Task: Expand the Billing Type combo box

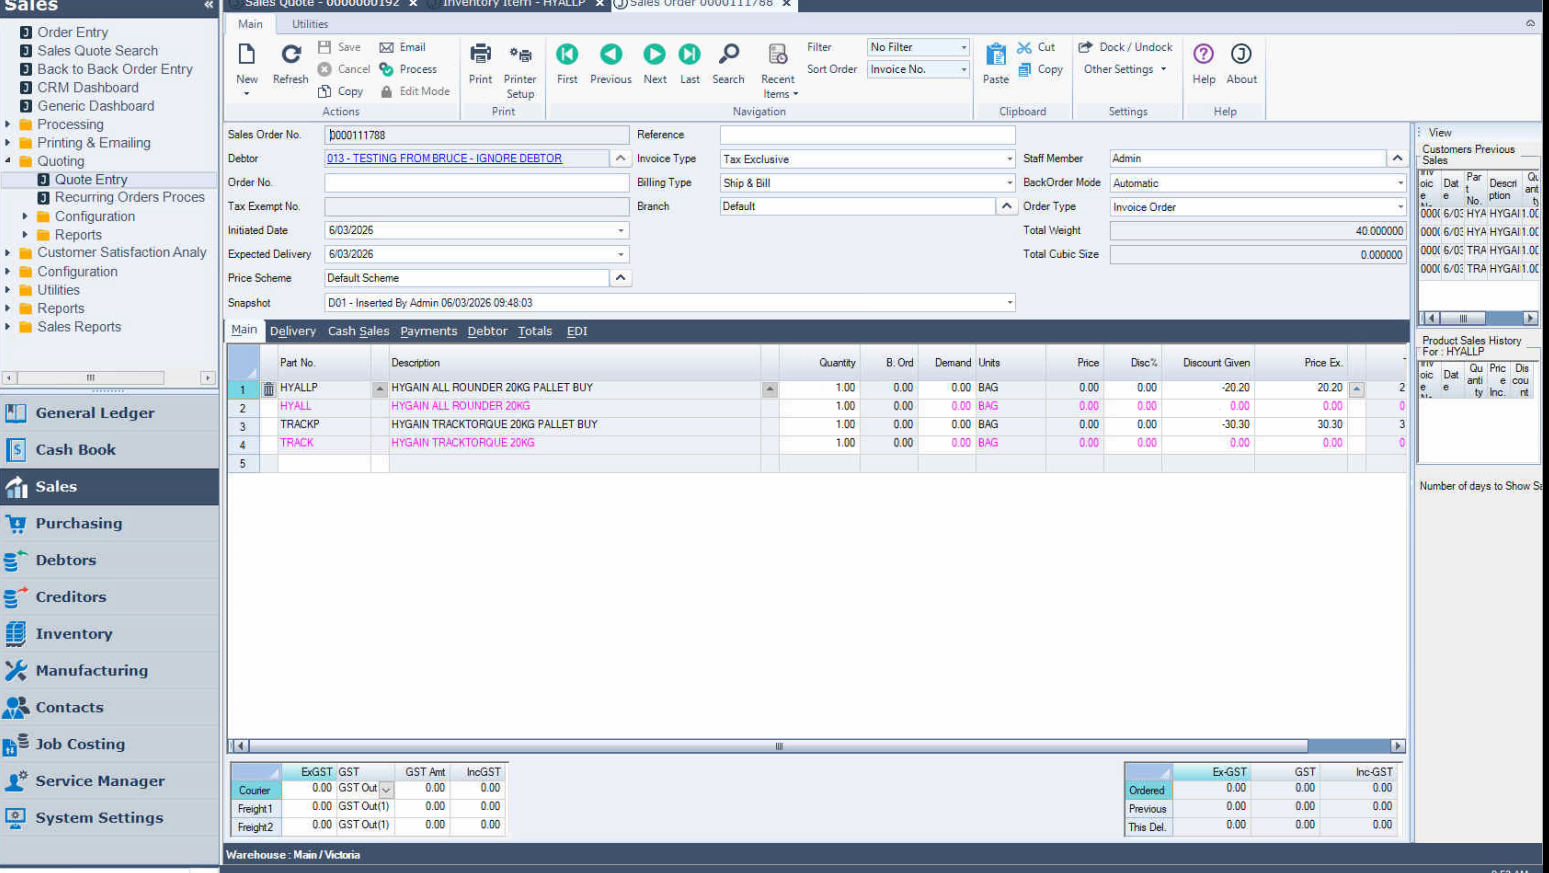Action: [1008, 183]
